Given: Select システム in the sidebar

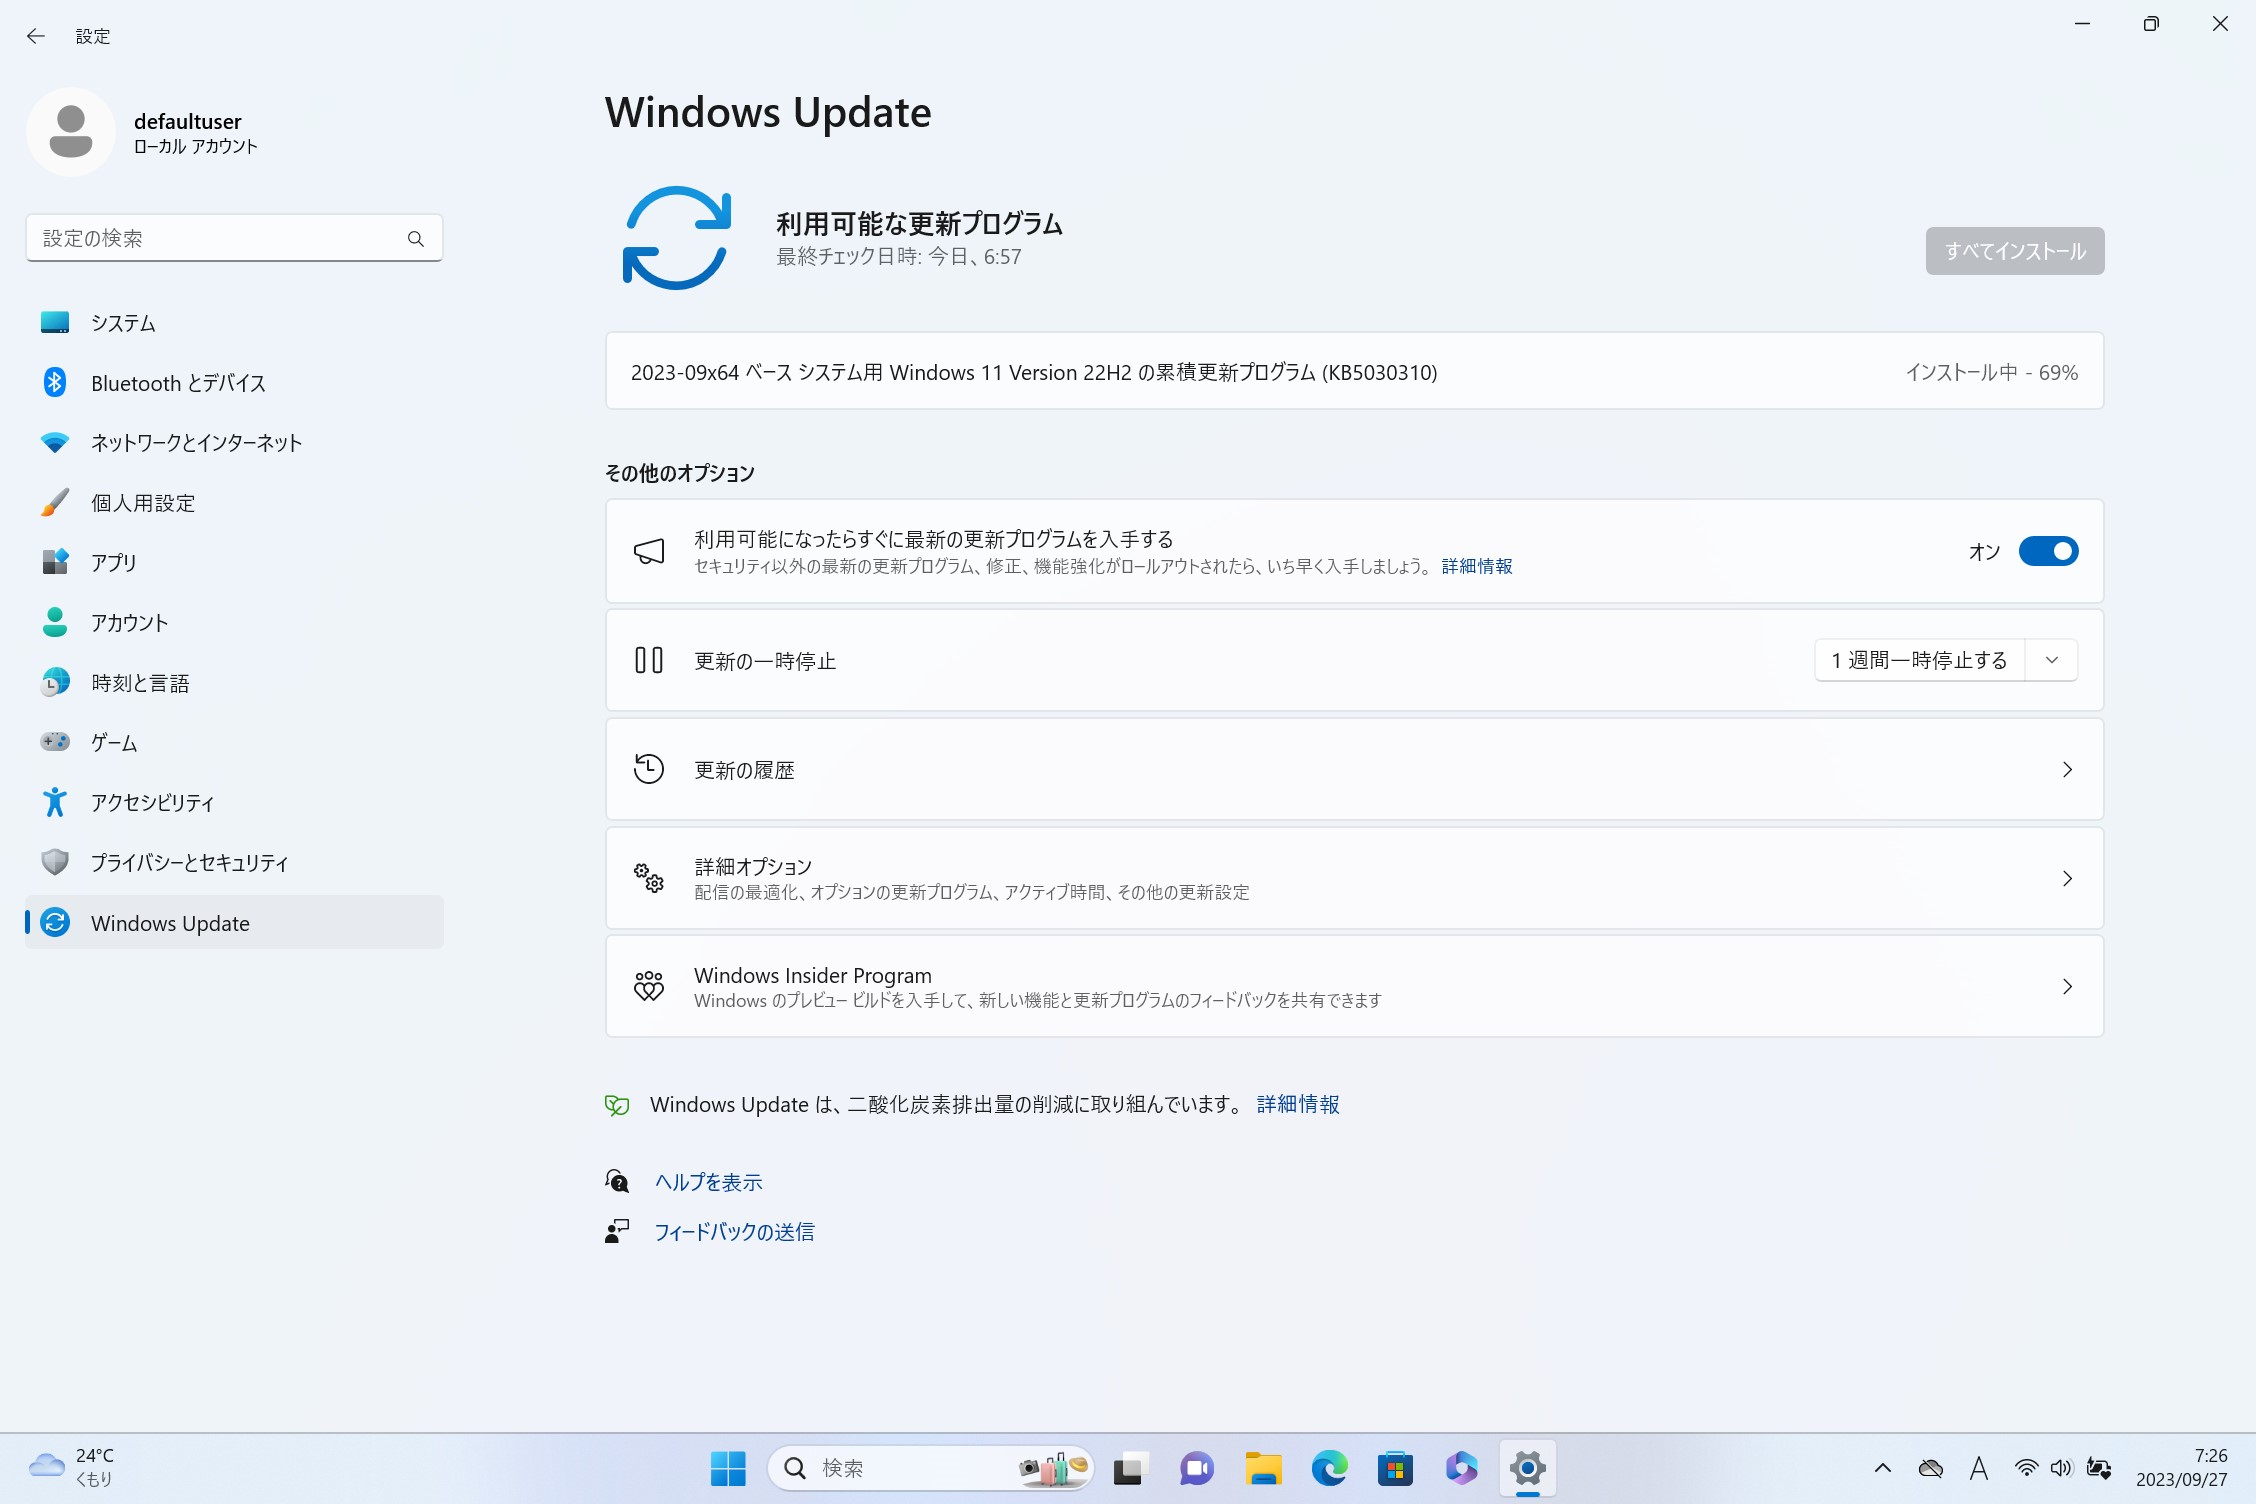Looking at the screenshot, I should point(234,323).
